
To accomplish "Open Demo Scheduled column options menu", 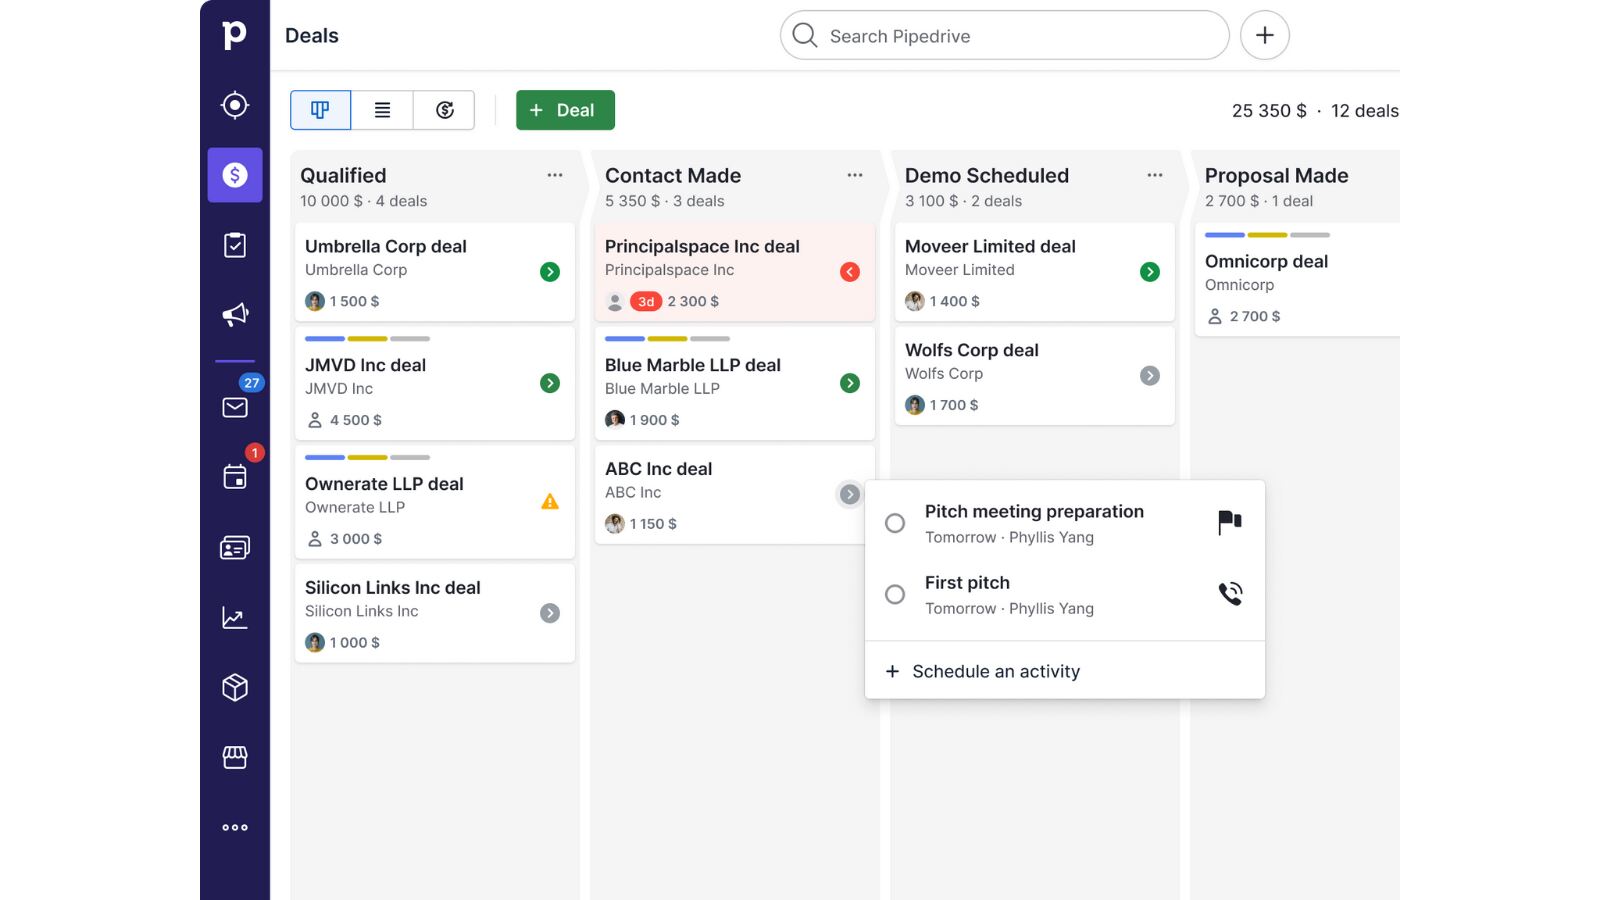I will point(1155,175).
